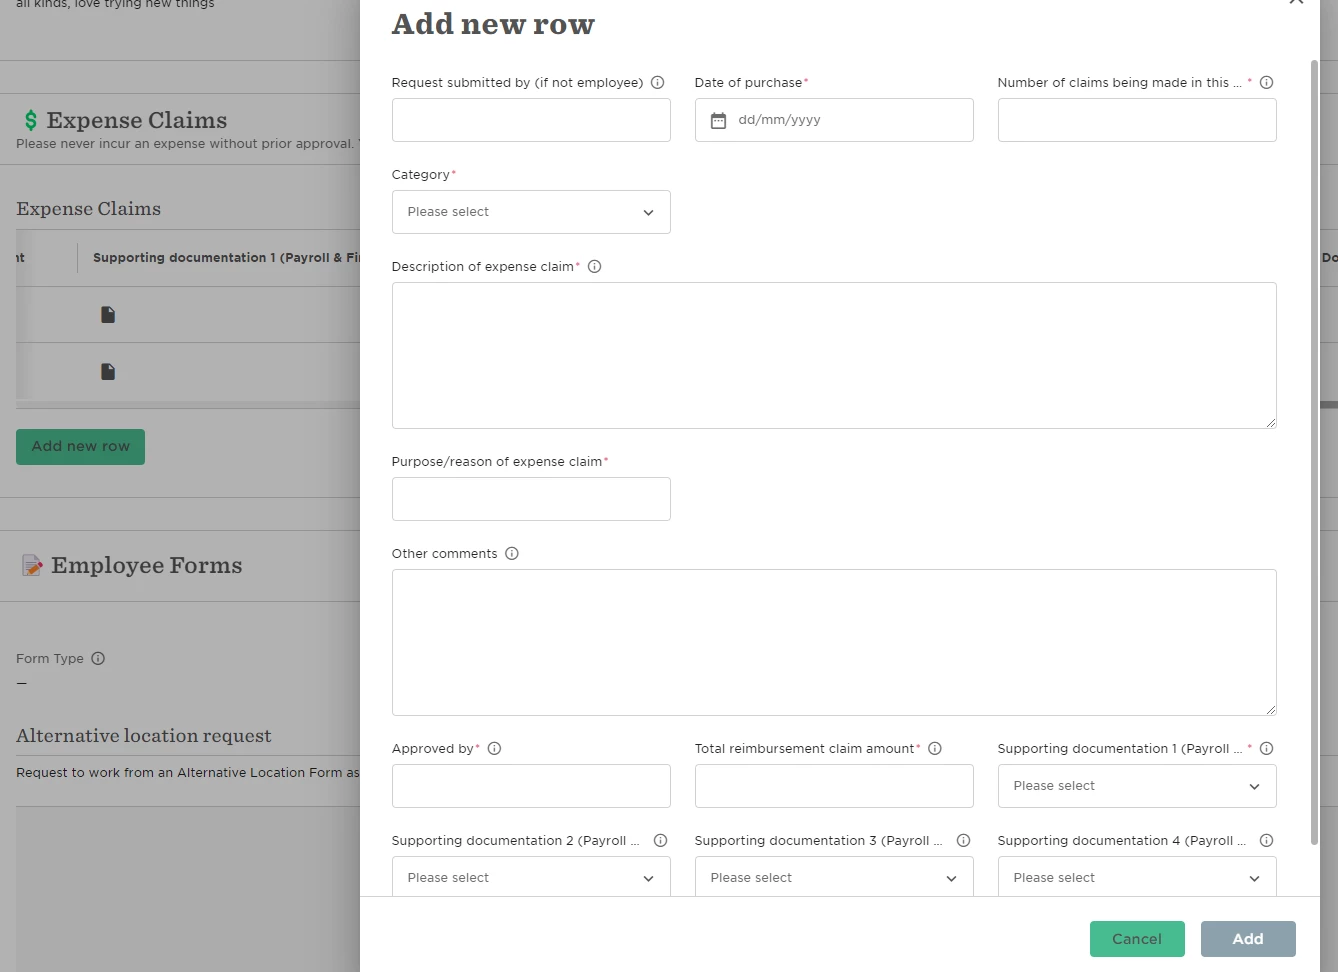Click calendar icon in Date of purchase
The width and height of the screenshot is (1338, 972).
click(x=718, y=121)
